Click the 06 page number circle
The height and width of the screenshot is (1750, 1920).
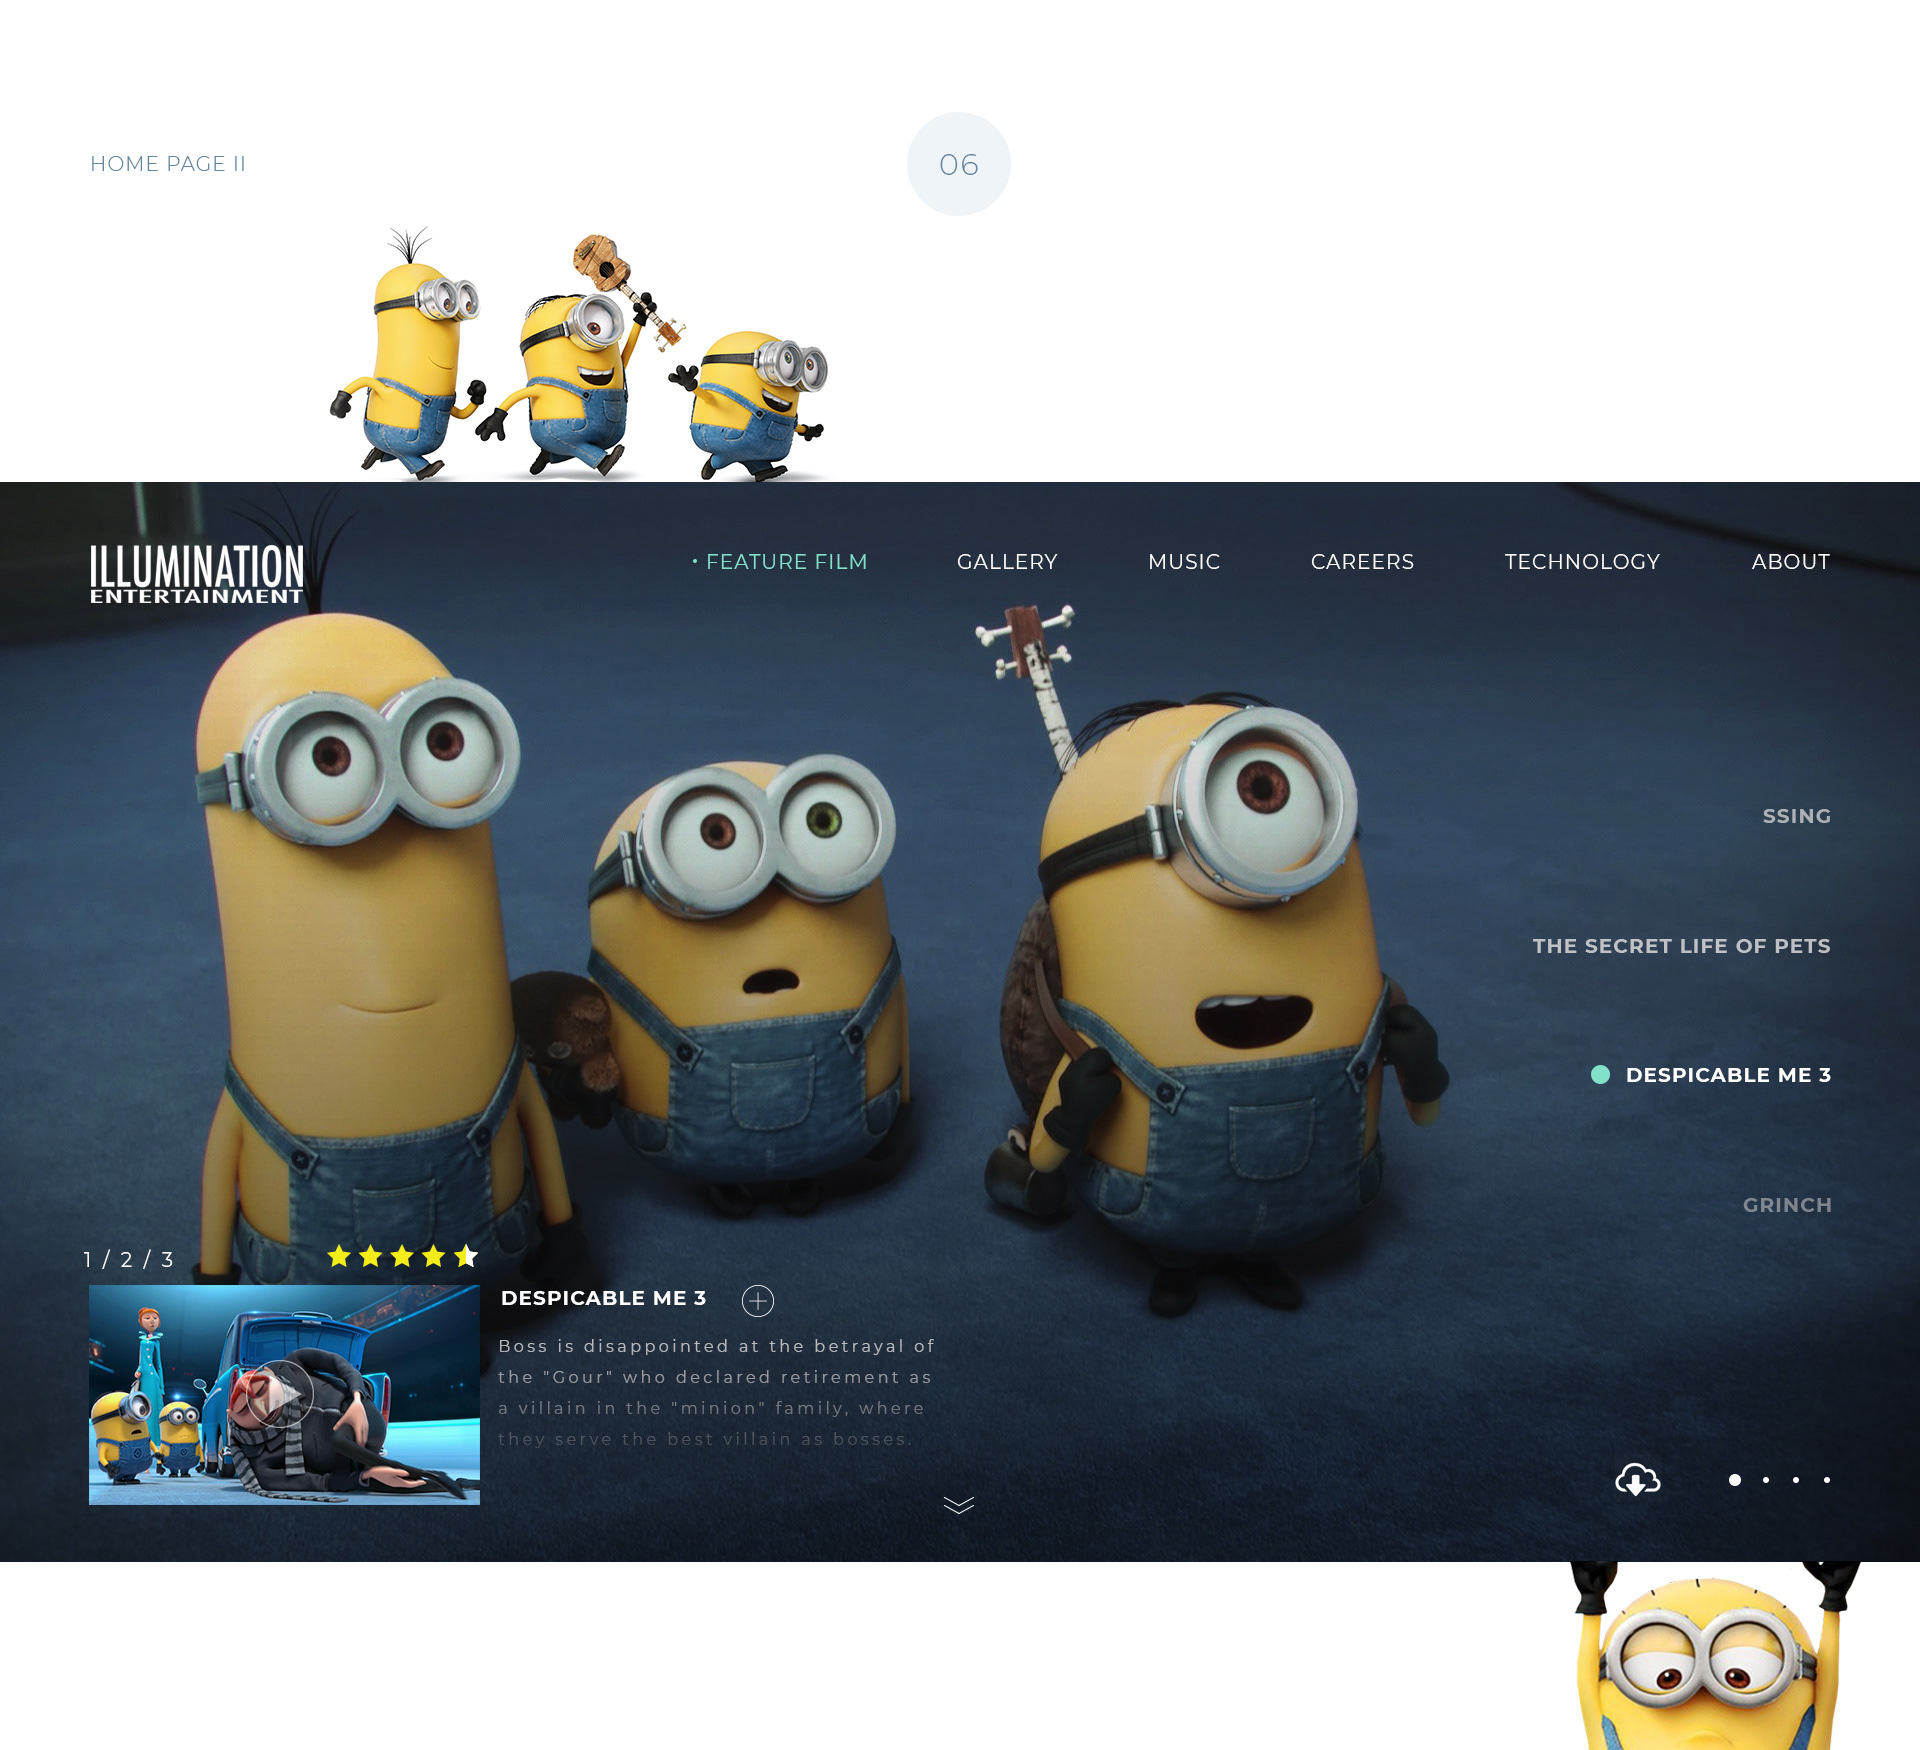tap(958, 164)
